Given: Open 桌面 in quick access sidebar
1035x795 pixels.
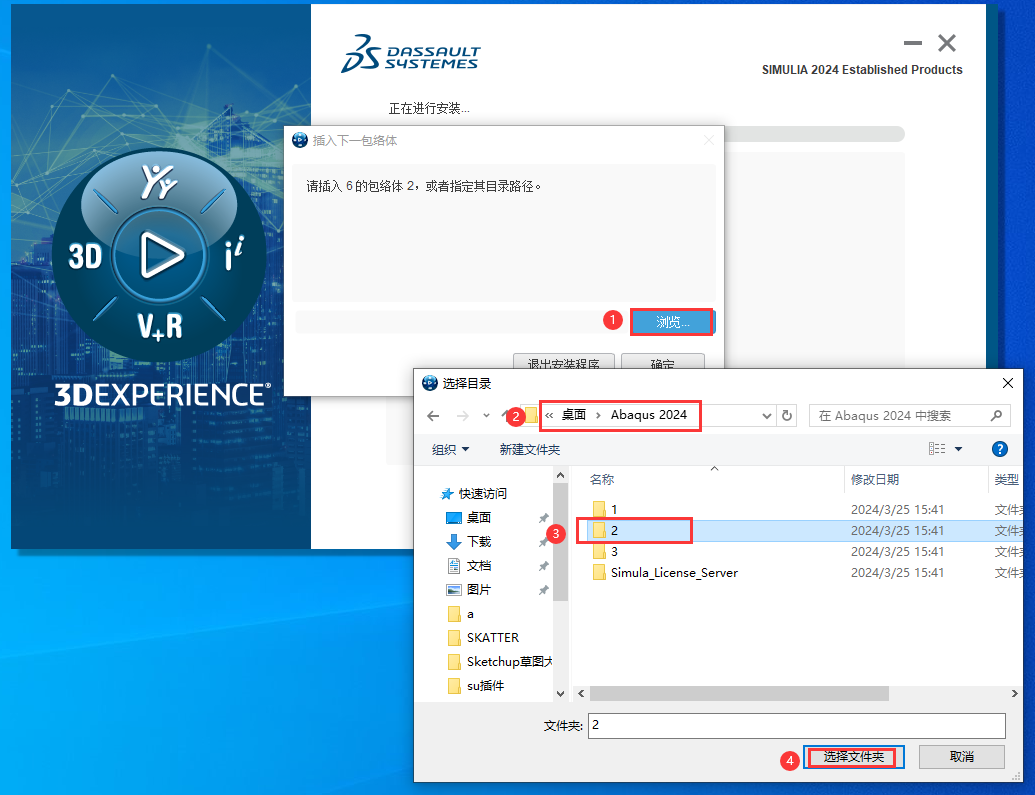Looking at the screenshot, I should click(479, 518).
